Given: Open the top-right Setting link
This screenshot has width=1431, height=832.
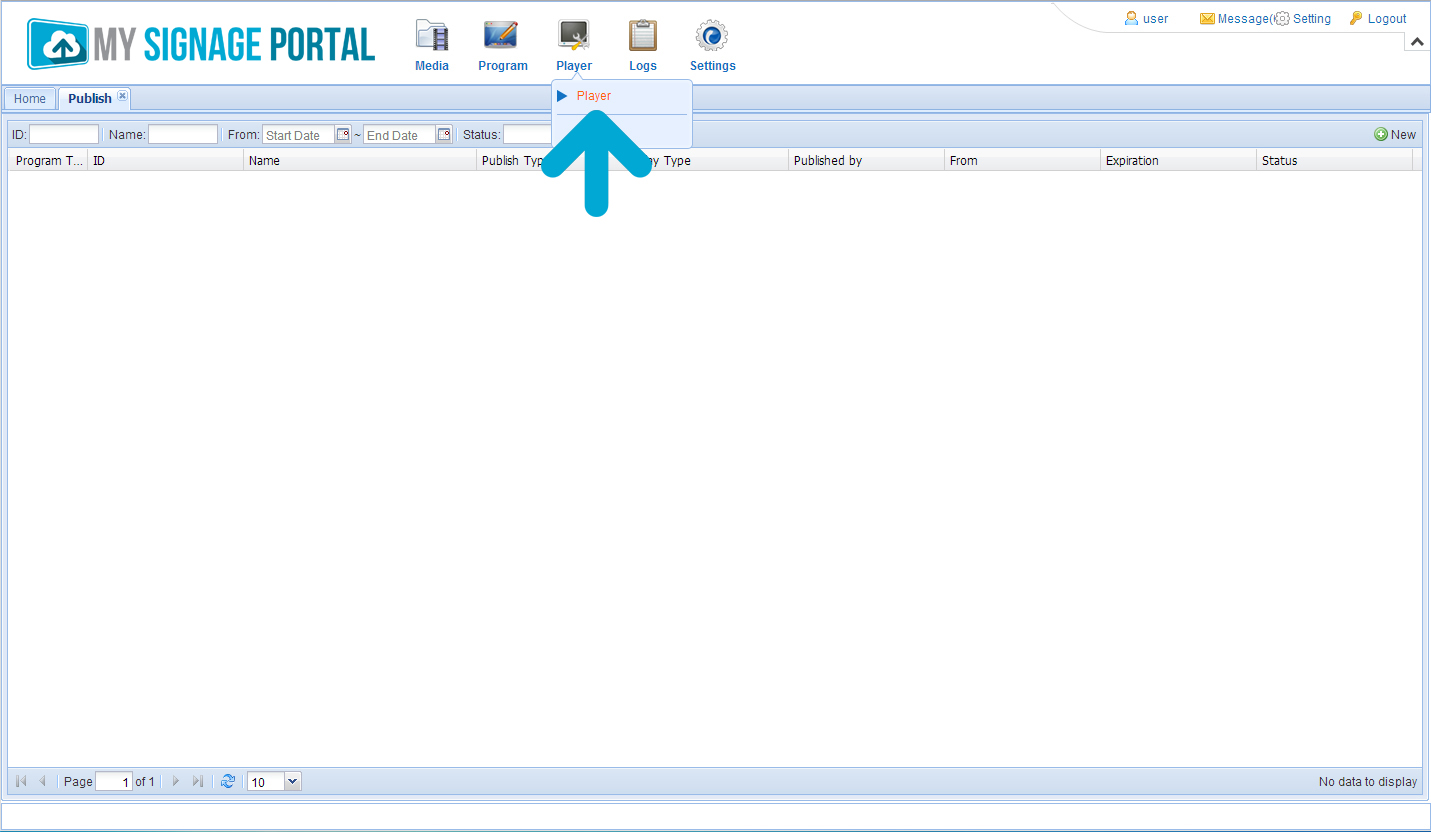Looking at the screenshot, I should tap(1303, 19).
